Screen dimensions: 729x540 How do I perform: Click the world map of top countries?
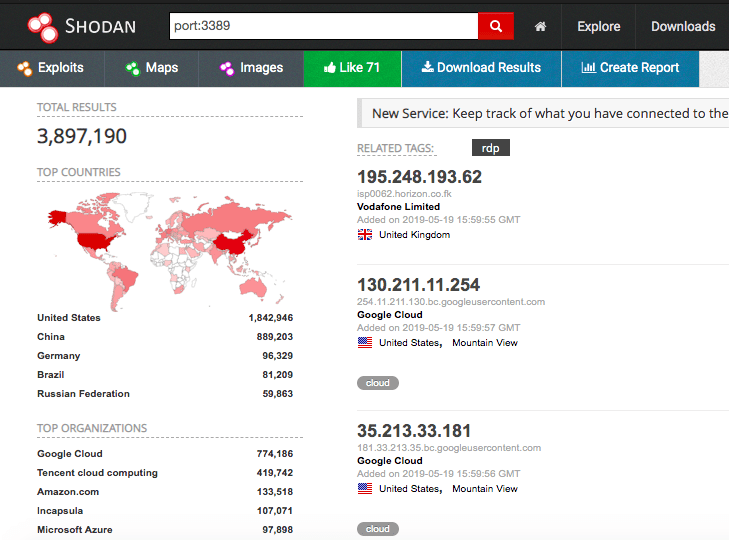[170, 251]
